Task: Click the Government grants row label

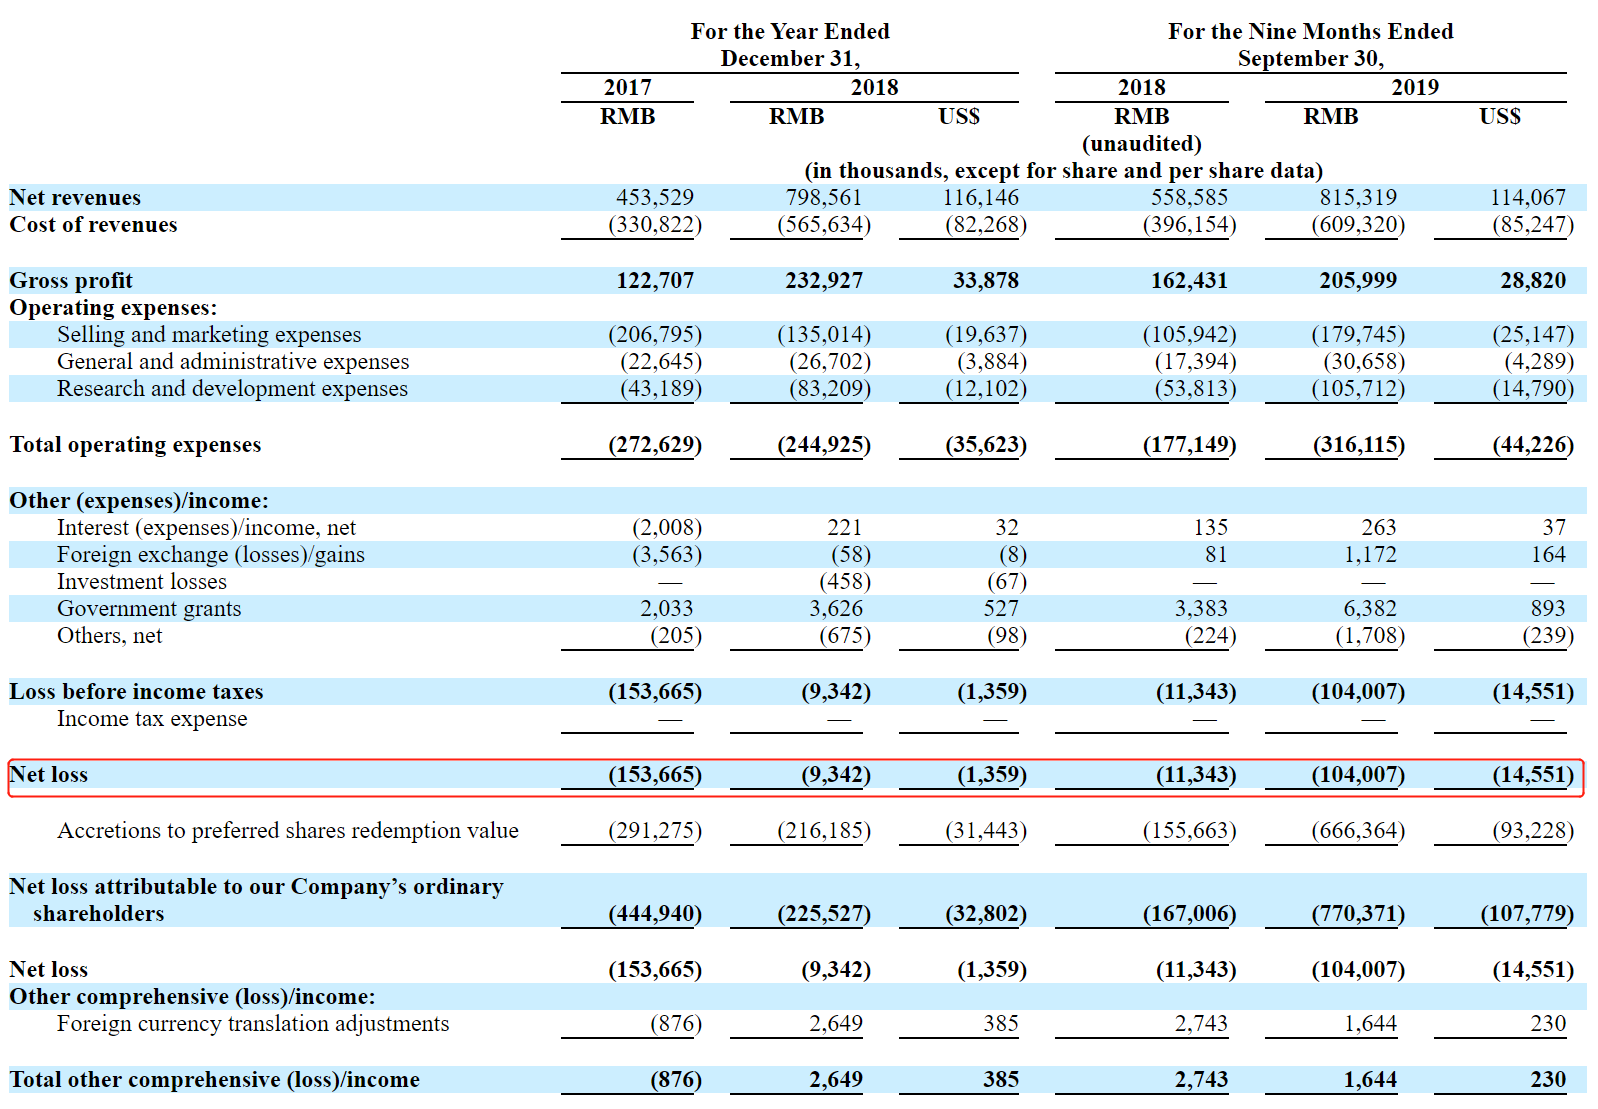Action: (149, 609)
